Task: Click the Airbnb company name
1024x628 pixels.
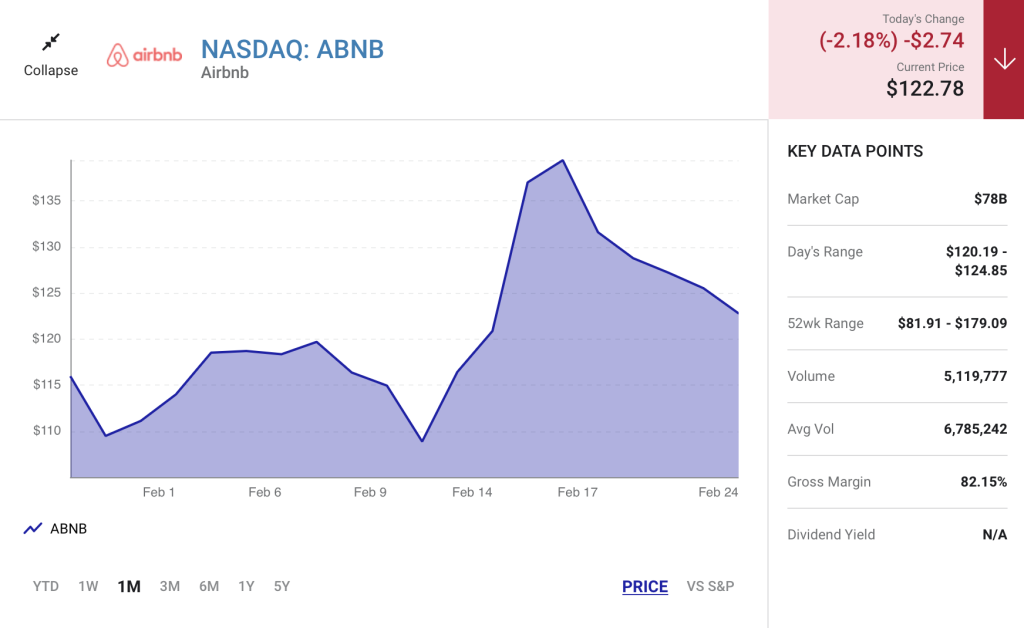Action: [225, 72]
